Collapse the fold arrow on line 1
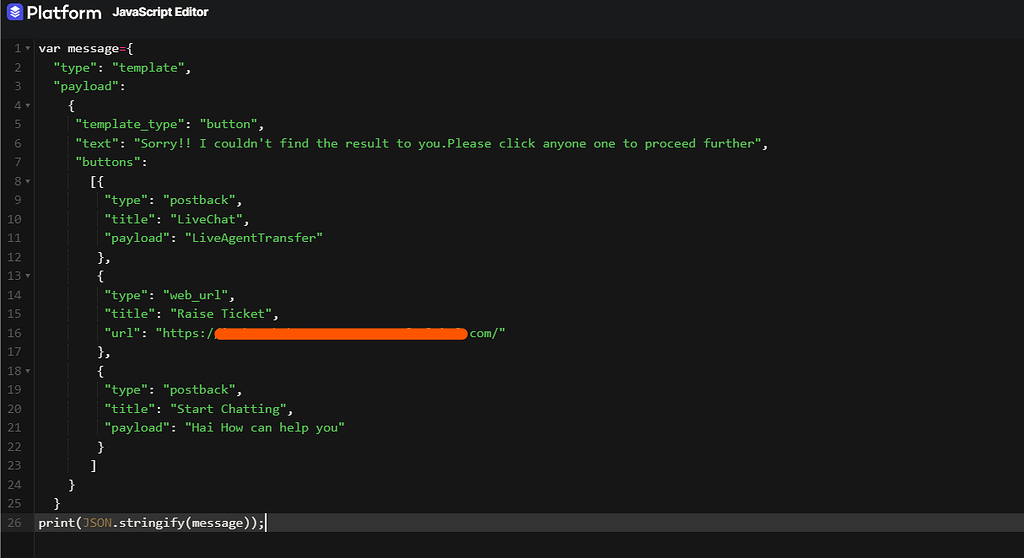 click(x=27, y=48)
